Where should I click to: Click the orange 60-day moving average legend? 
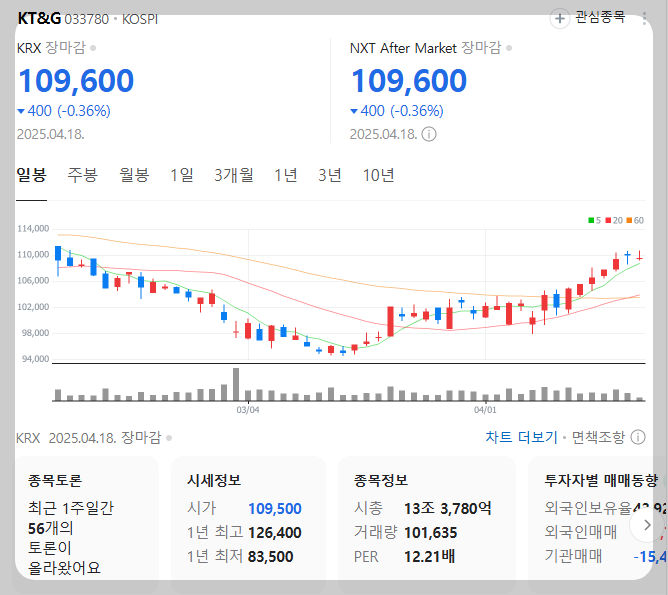coord(635,220)
